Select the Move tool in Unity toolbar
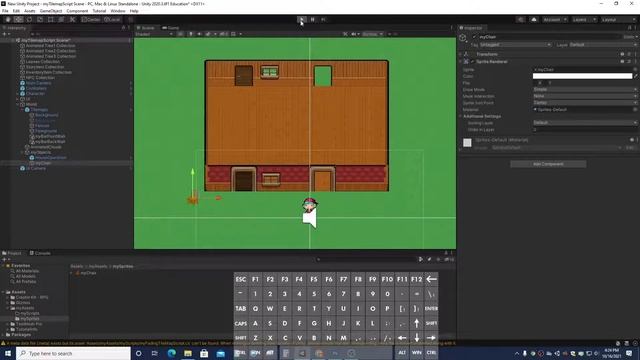 tap(18, 20)
